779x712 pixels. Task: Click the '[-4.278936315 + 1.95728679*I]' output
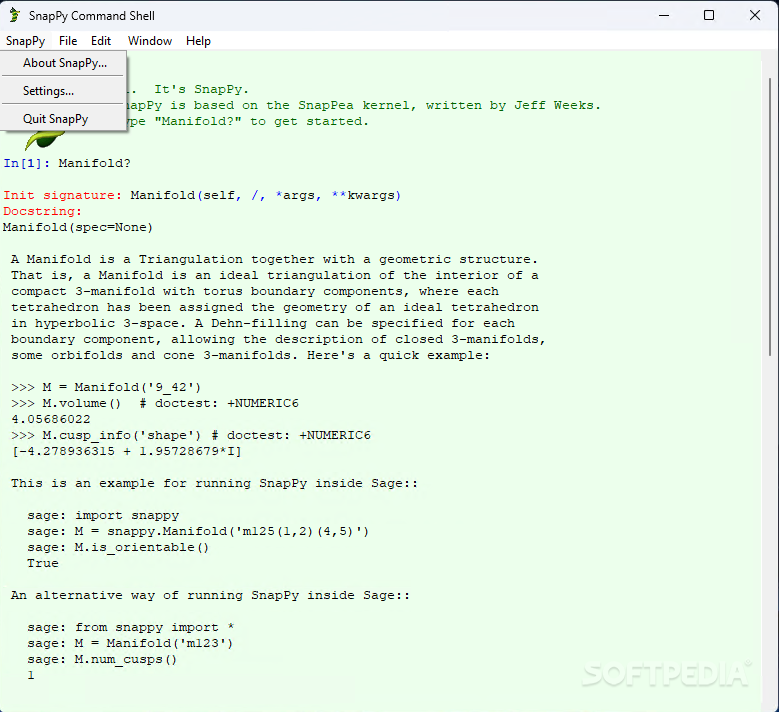[126, 451]
